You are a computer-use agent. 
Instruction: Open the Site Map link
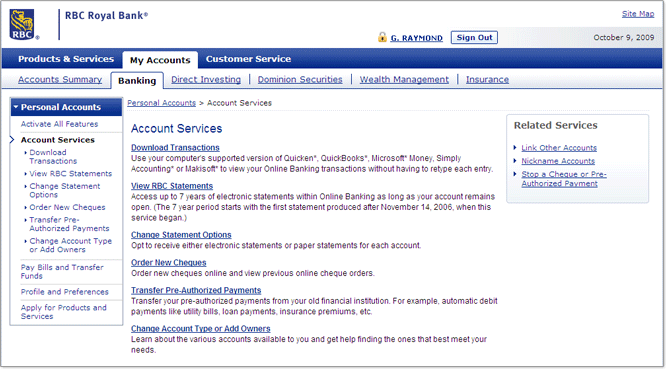638,14
